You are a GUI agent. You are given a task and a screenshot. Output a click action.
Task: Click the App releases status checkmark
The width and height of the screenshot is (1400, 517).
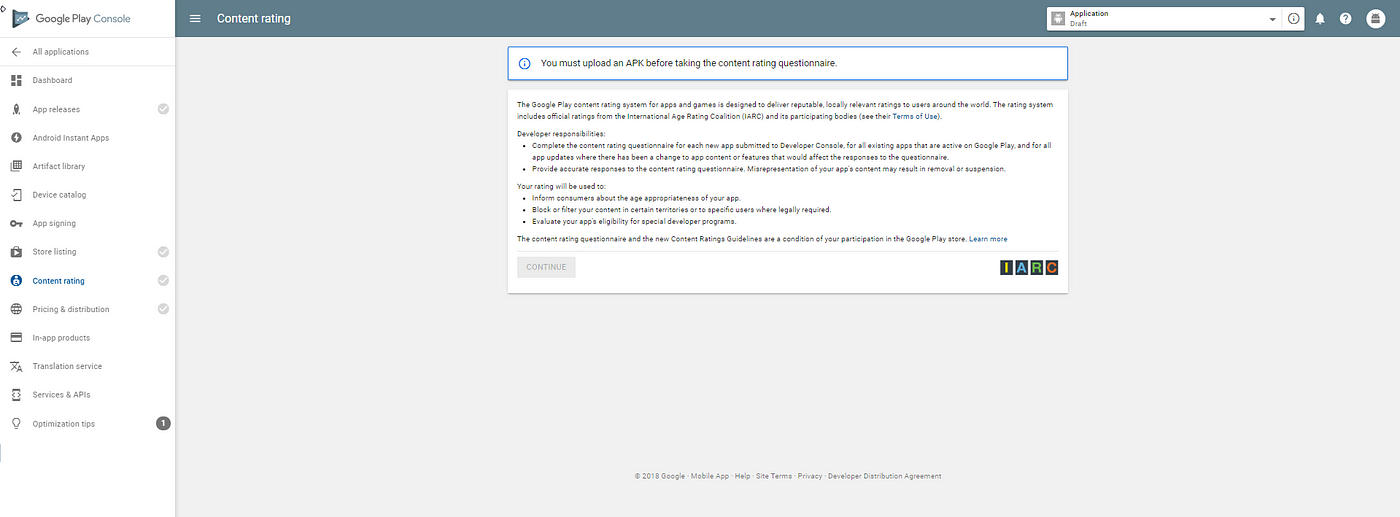(163, 109)
